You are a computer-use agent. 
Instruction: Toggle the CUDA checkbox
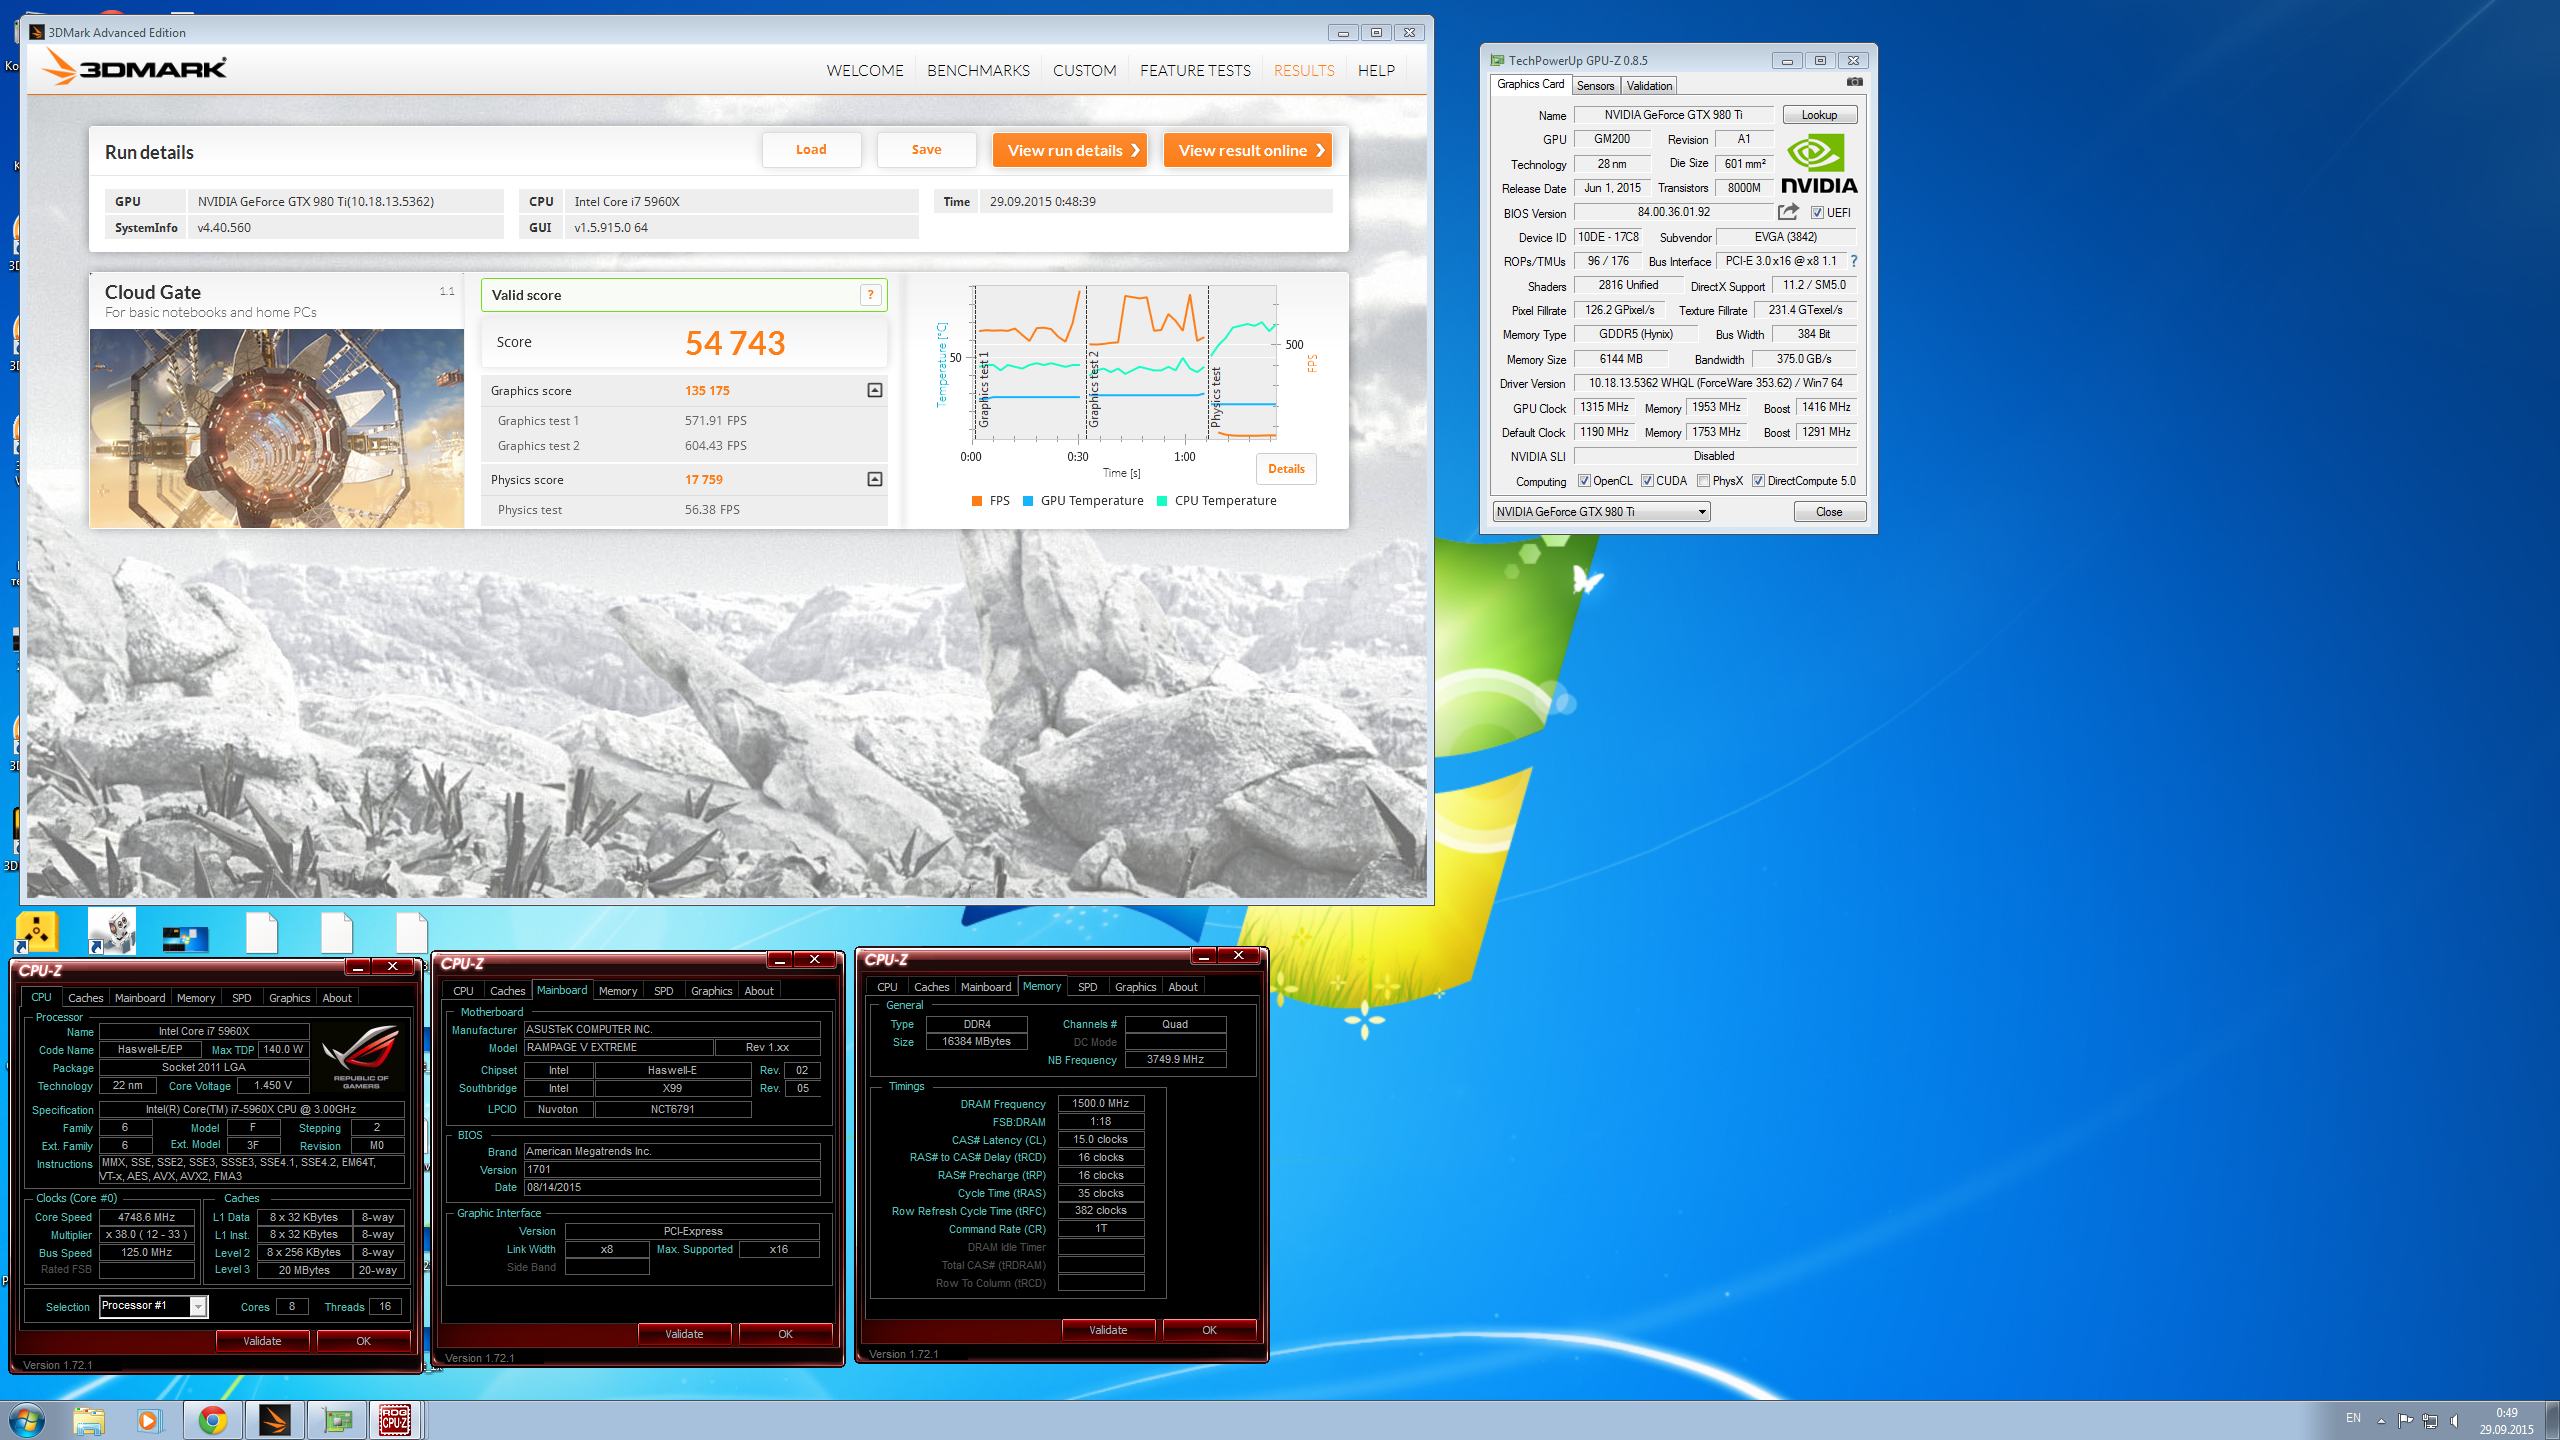pyautogui.click(x=1647, y=481)
